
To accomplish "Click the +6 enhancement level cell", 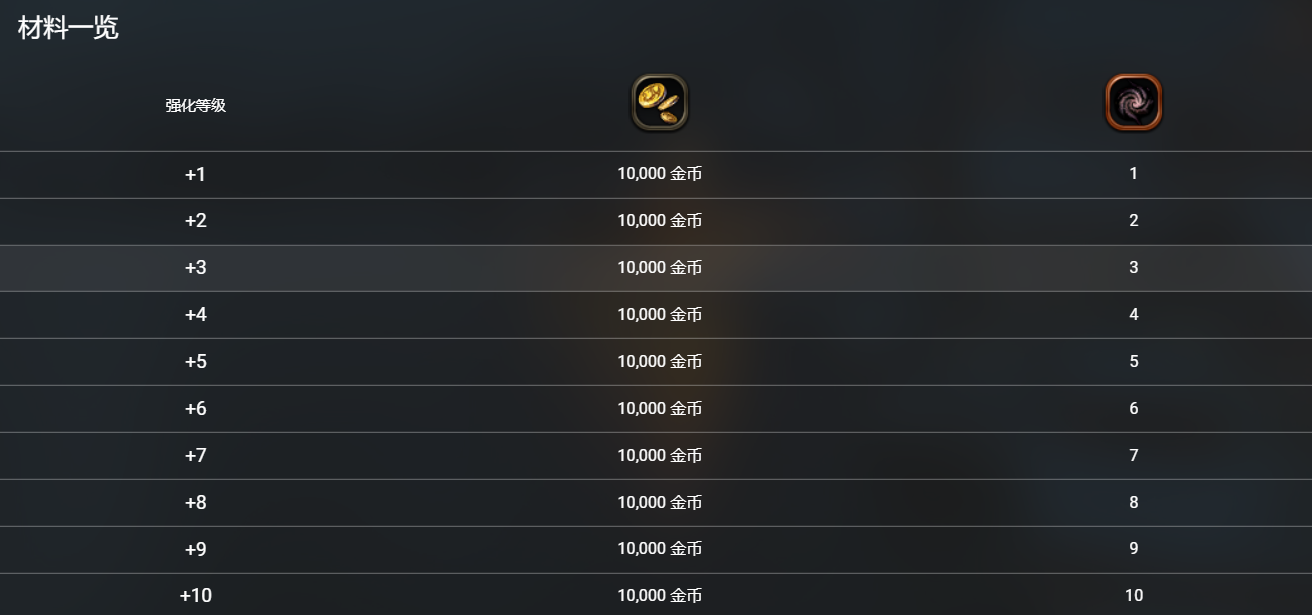I will click(196, 409).
